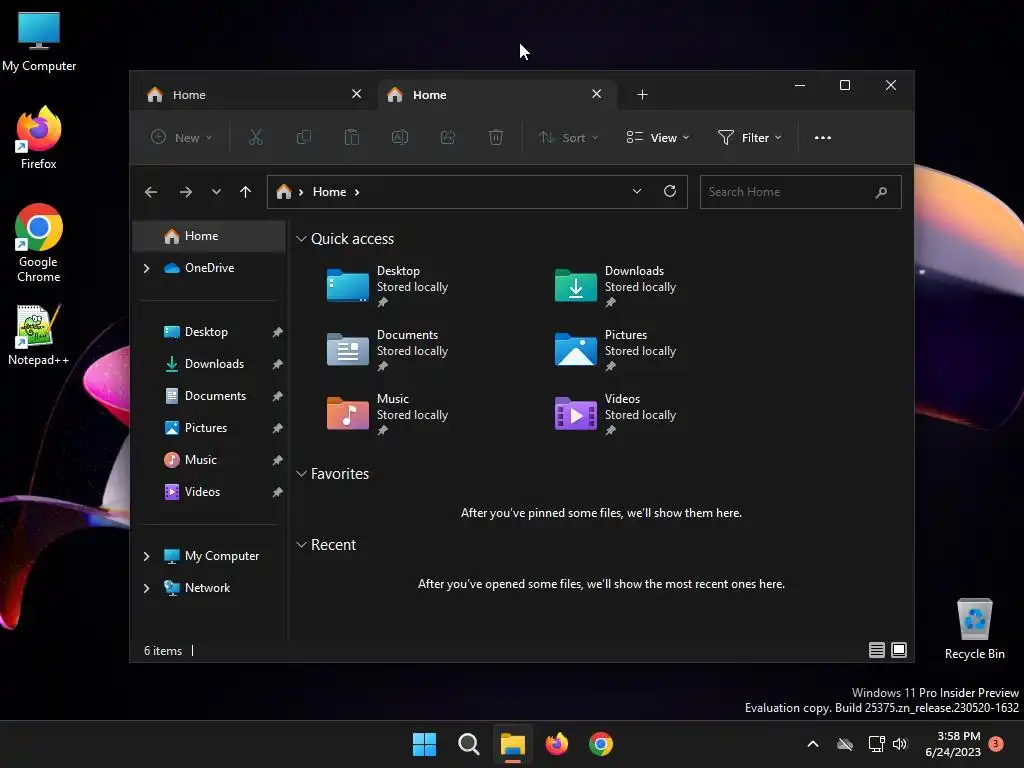Select My Computer desktop icon
Screen dimensions: 1024x768
(39, 41)
